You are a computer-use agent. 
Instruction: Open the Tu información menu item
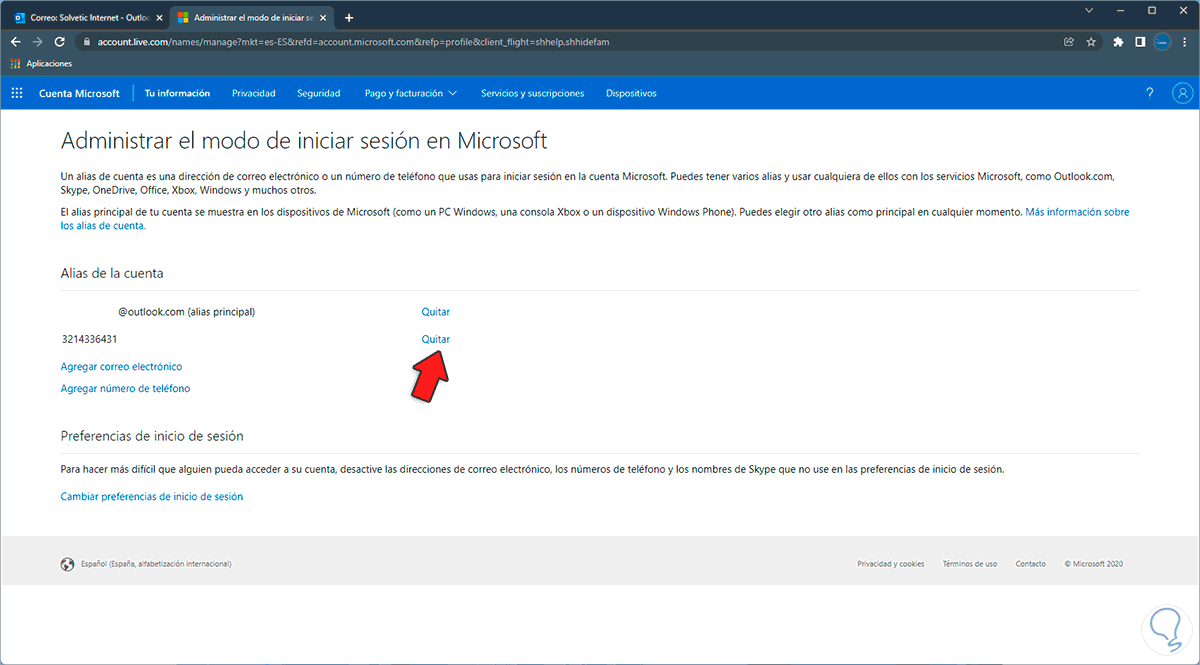[177, 93]
